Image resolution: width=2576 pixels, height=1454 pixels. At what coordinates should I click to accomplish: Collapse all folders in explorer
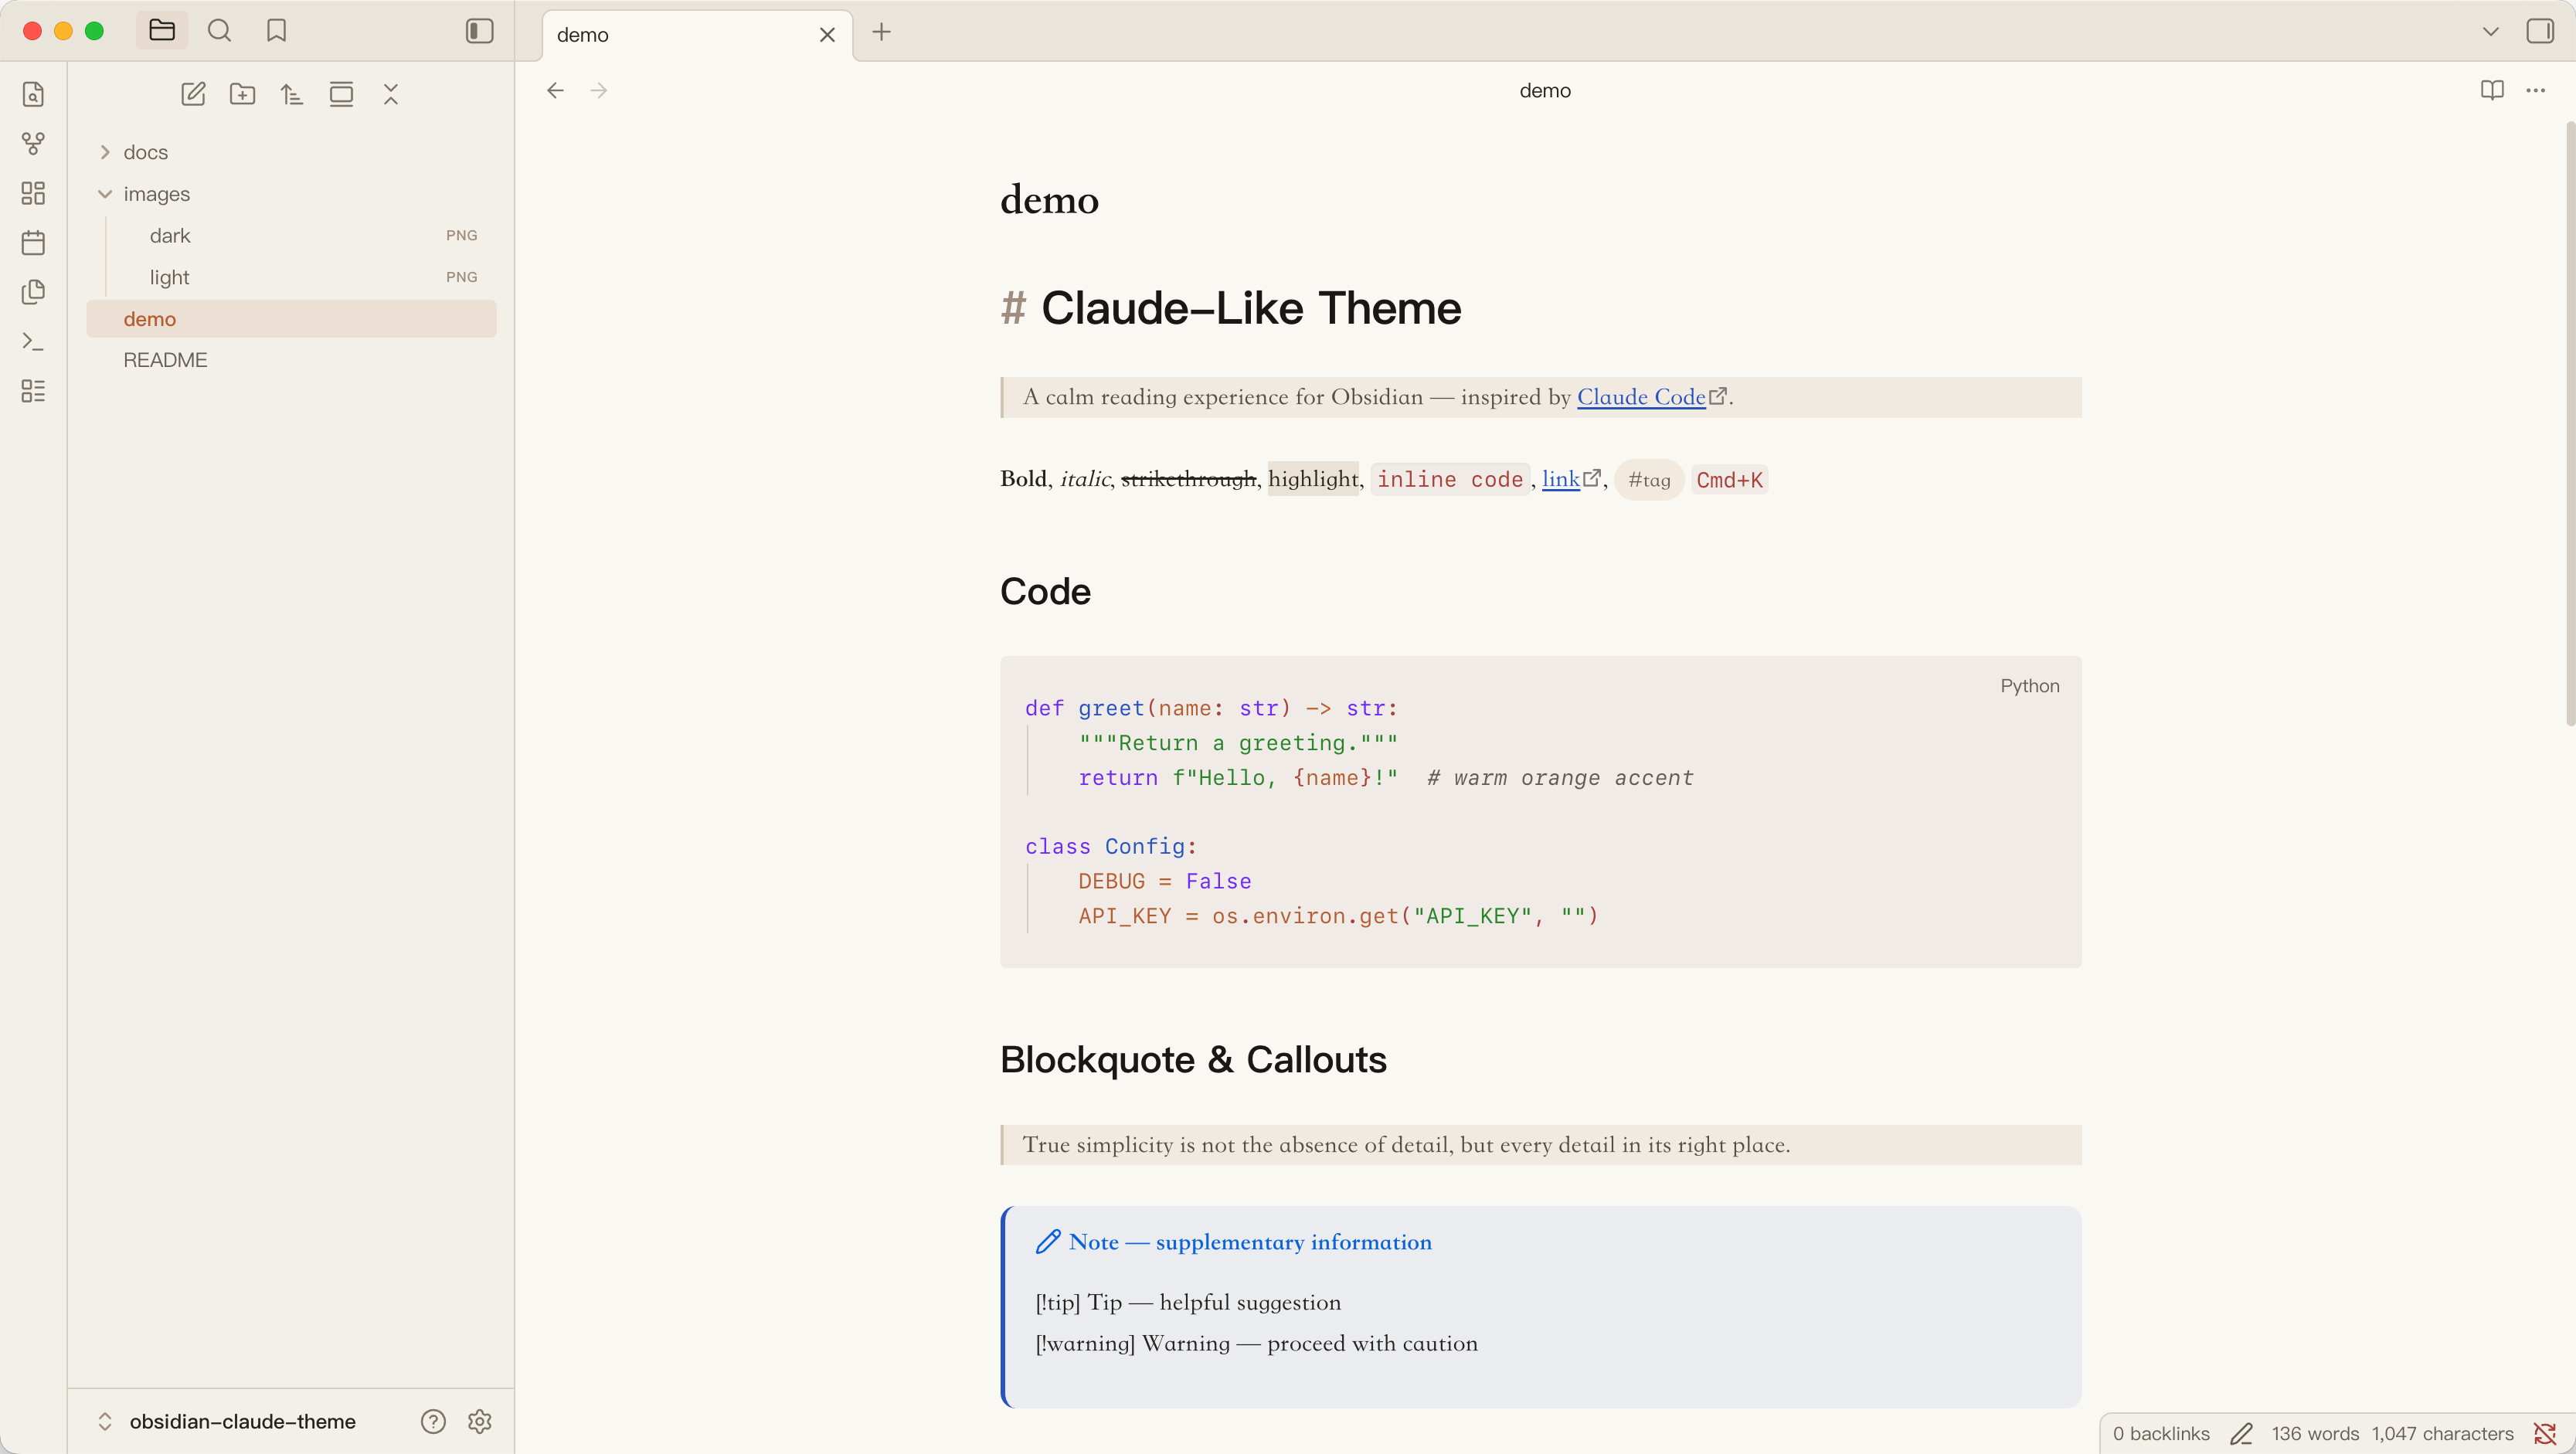[x=391, y=94]
